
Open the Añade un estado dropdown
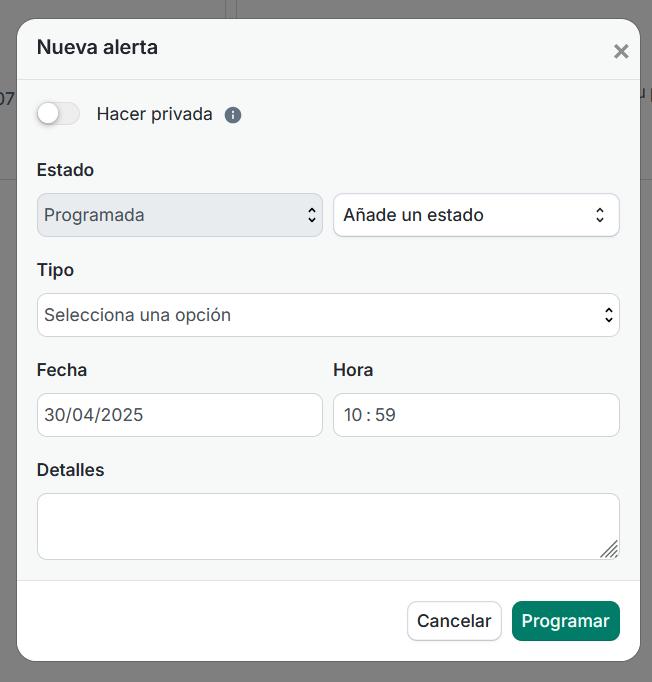click(x=476, y=215)
